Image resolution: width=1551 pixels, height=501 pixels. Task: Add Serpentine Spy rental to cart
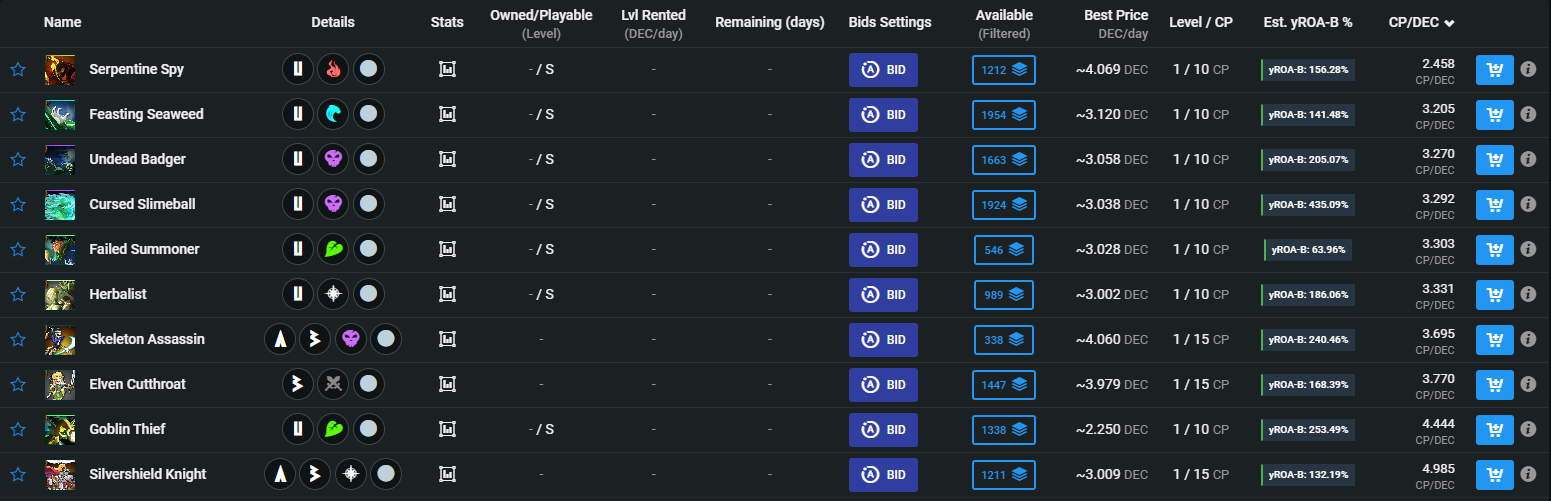pyautogui.click(x=1494, y=70)
